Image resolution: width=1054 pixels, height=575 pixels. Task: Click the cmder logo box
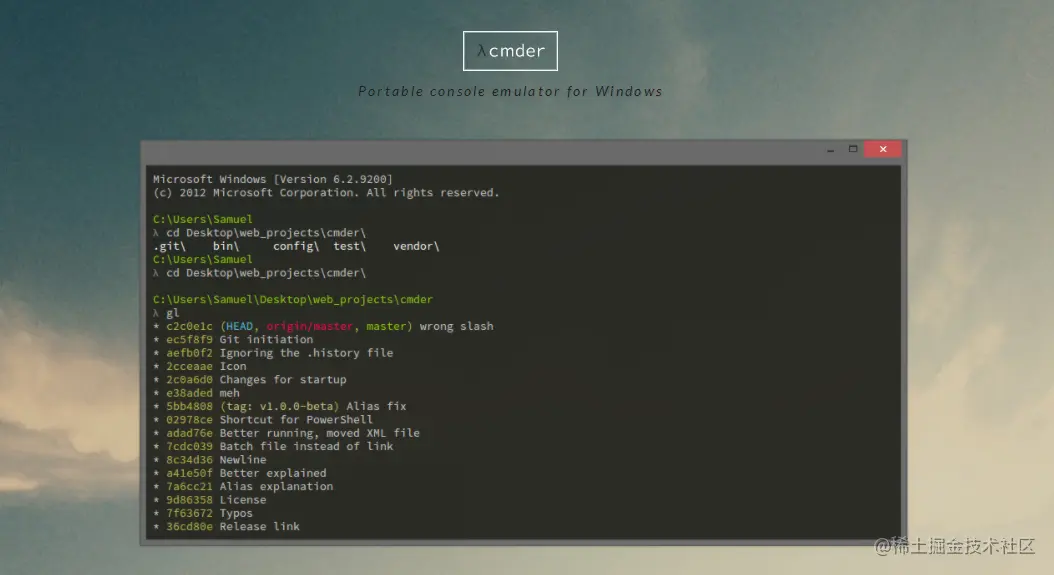click(510, 50)
